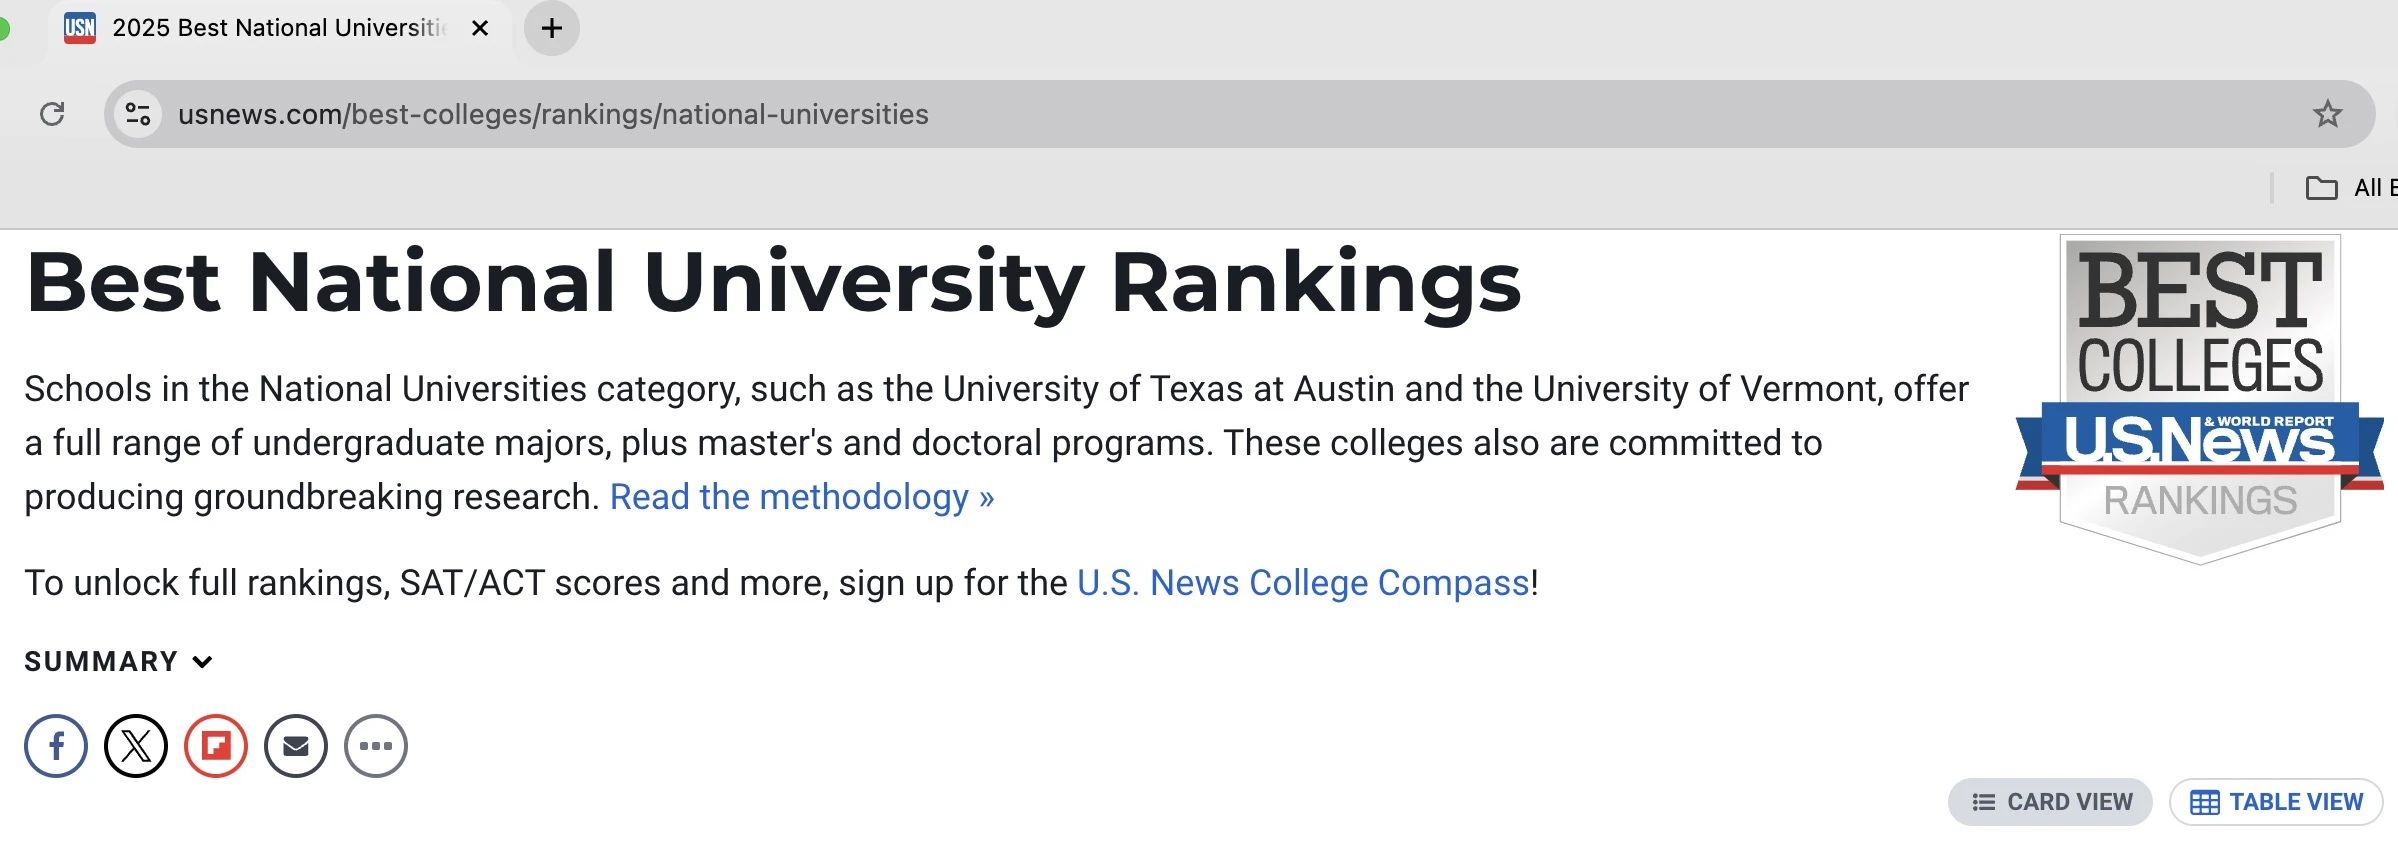Share via the Flipboard icon
2398x864 pixels.
point(216,746)
